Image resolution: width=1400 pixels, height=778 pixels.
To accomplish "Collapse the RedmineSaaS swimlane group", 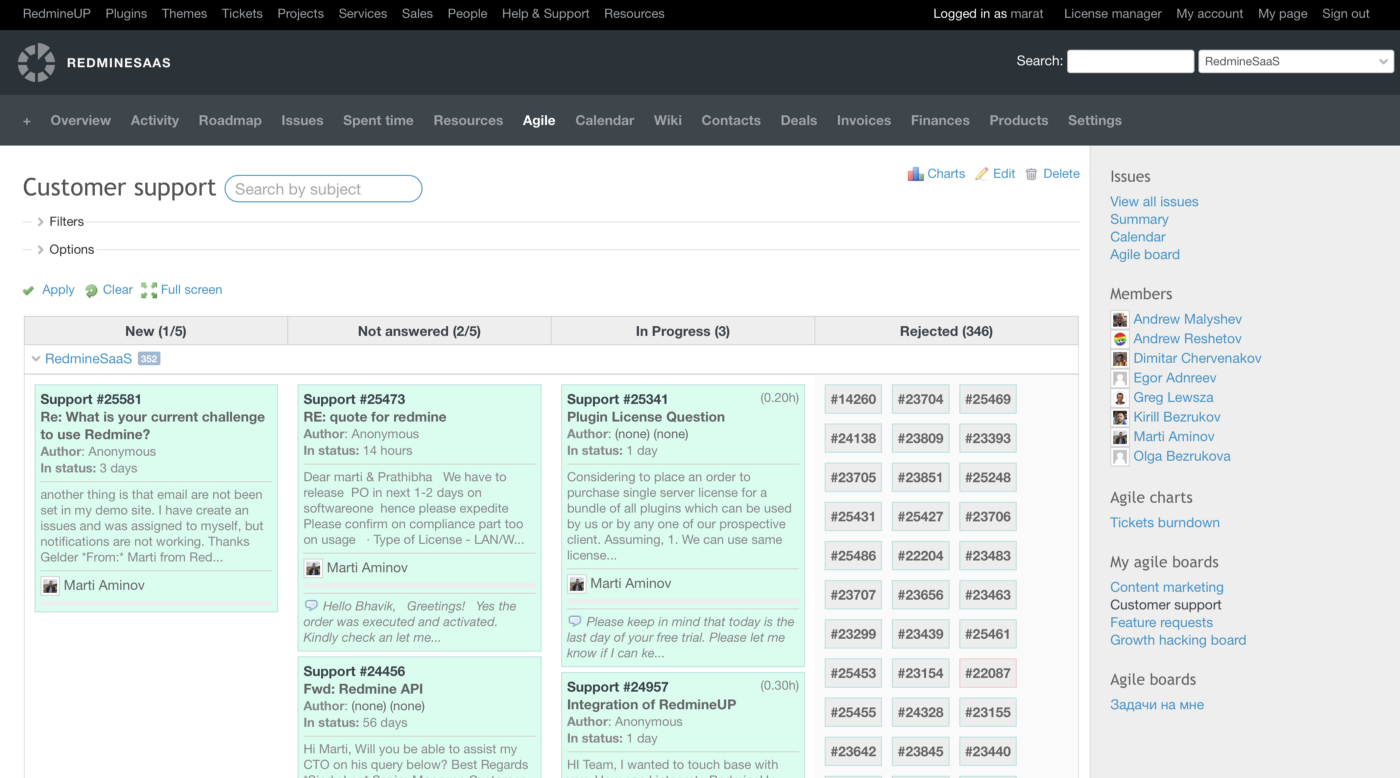I will (36, 359).
